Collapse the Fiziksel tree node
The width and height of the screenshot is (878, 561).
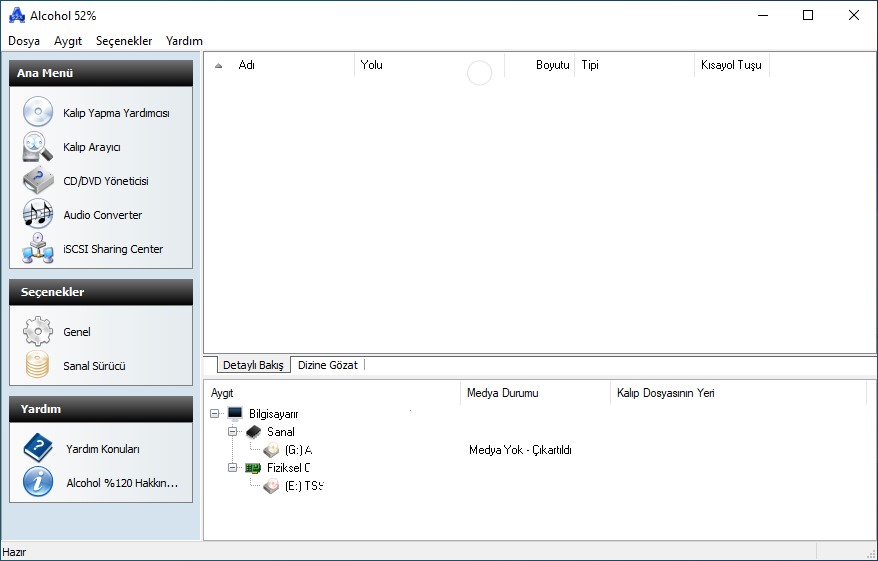click(232, 468)
